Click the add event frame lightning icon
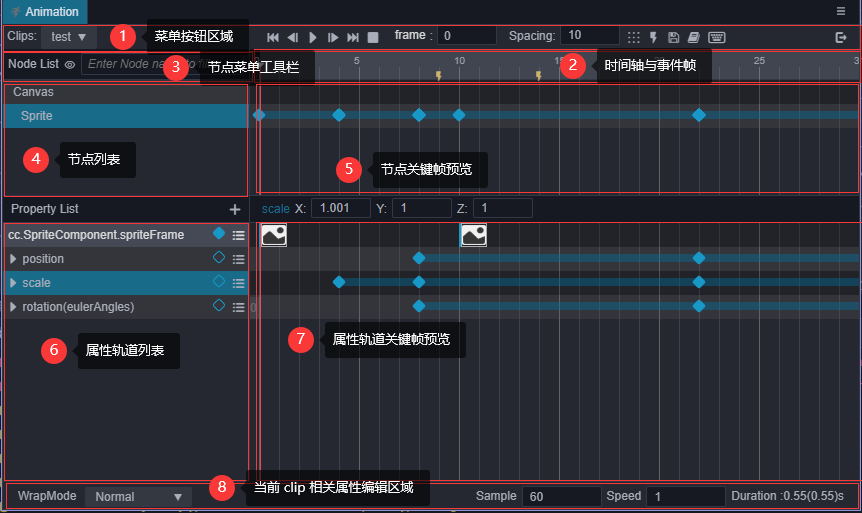 (653, 37)
